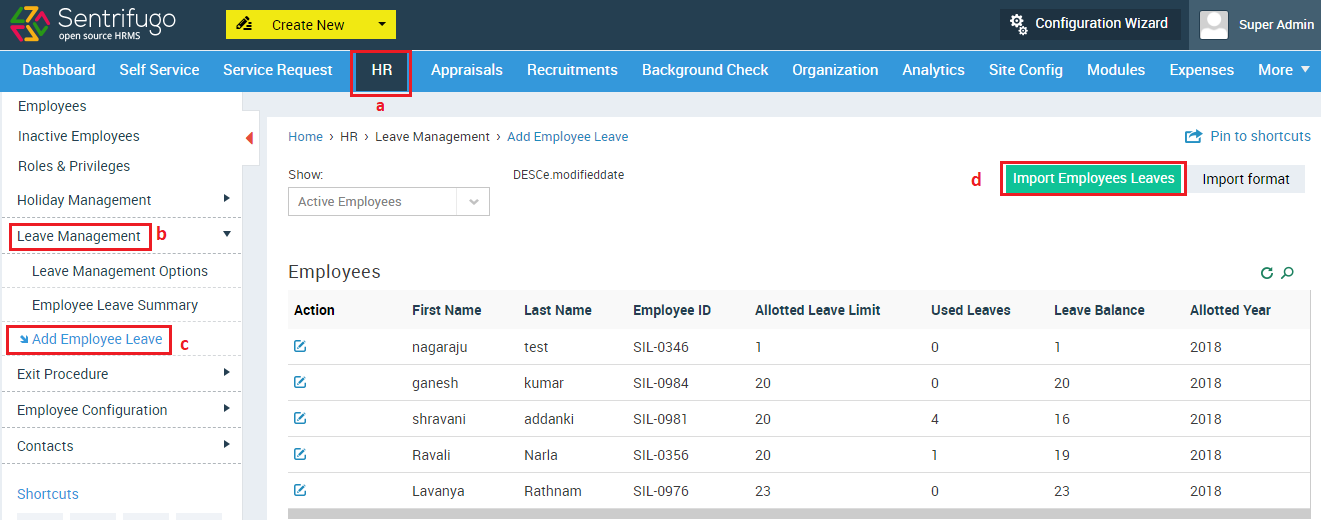The width and height of the screenshot is (1321, 520).
Task: Edit leave for ganesh kumar
Action: [x=300, y=382]
